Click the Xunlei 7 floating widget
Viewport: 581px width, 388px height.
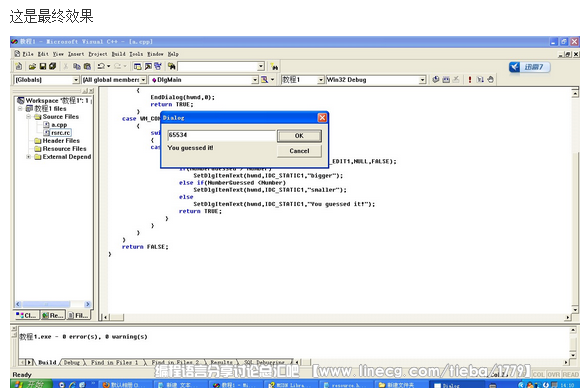[529, 67]
